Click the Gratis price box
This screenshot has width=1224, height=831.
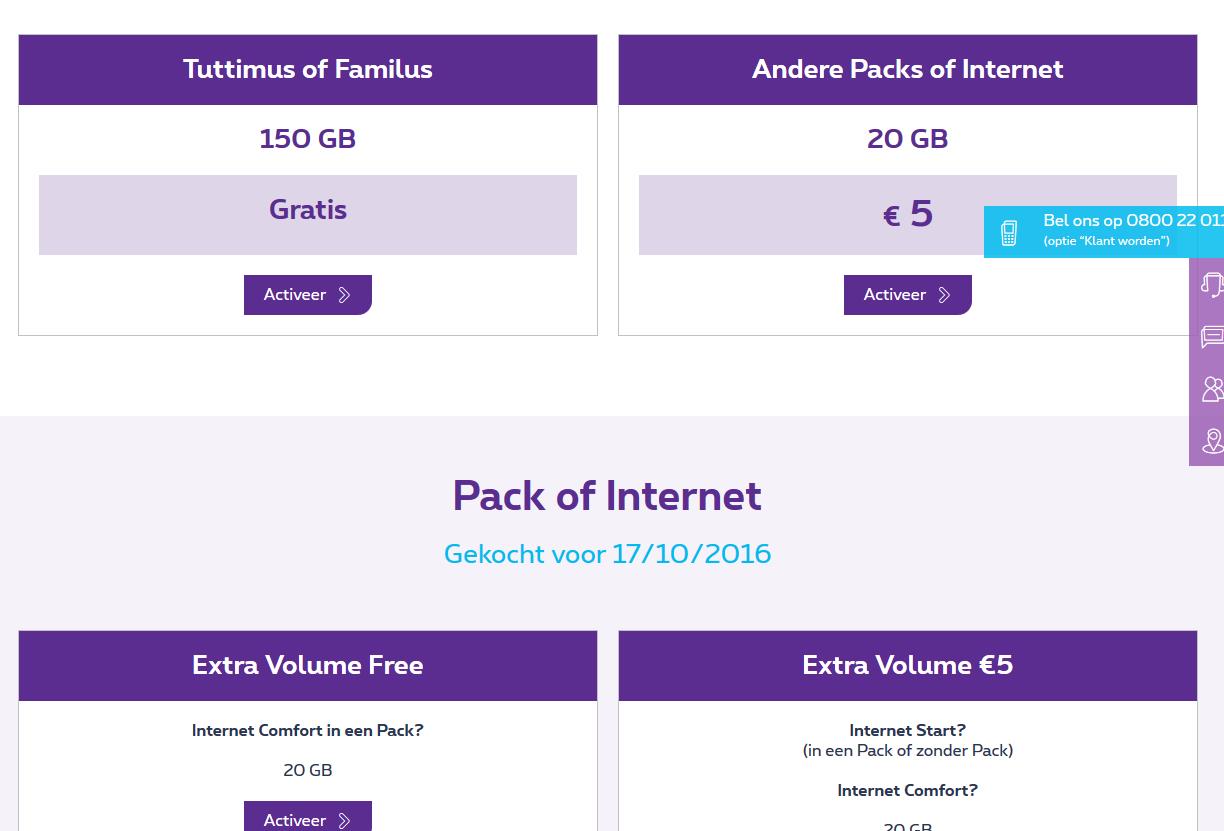(308, 214)
